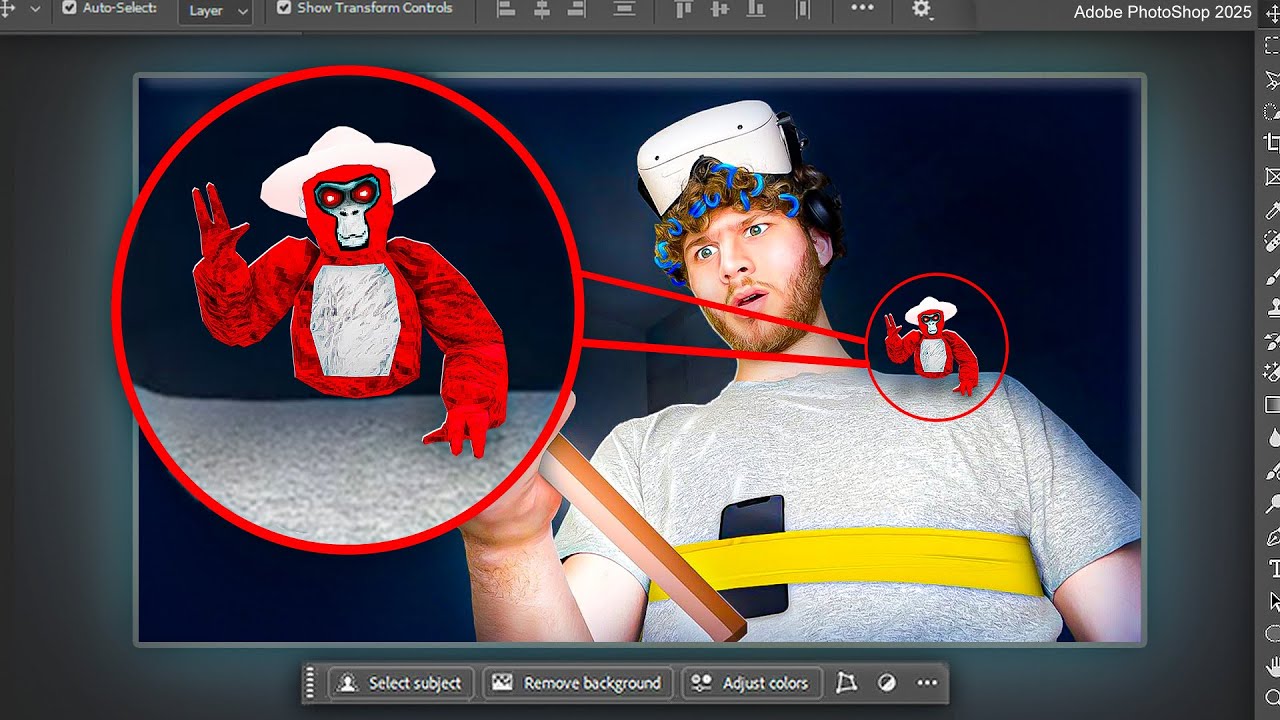Viewport: 1280px width, 720px height.
Task: Switch to the Brush tool
Action: pos(1272,275)
